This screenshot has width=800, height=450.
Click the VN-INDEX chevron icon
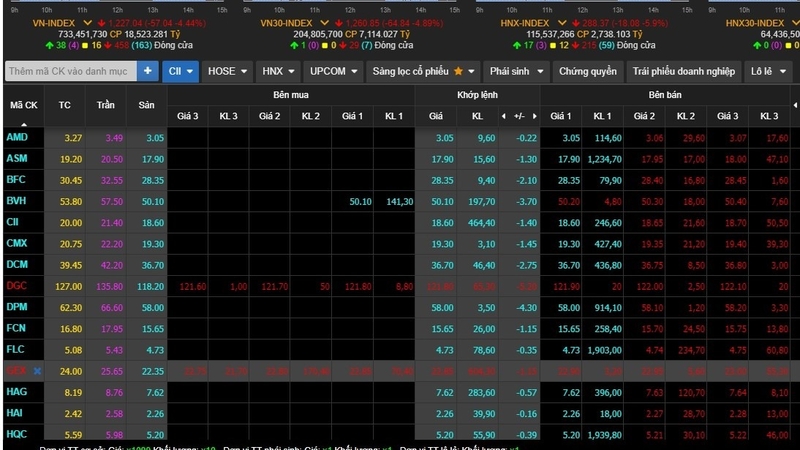[87, 23]
